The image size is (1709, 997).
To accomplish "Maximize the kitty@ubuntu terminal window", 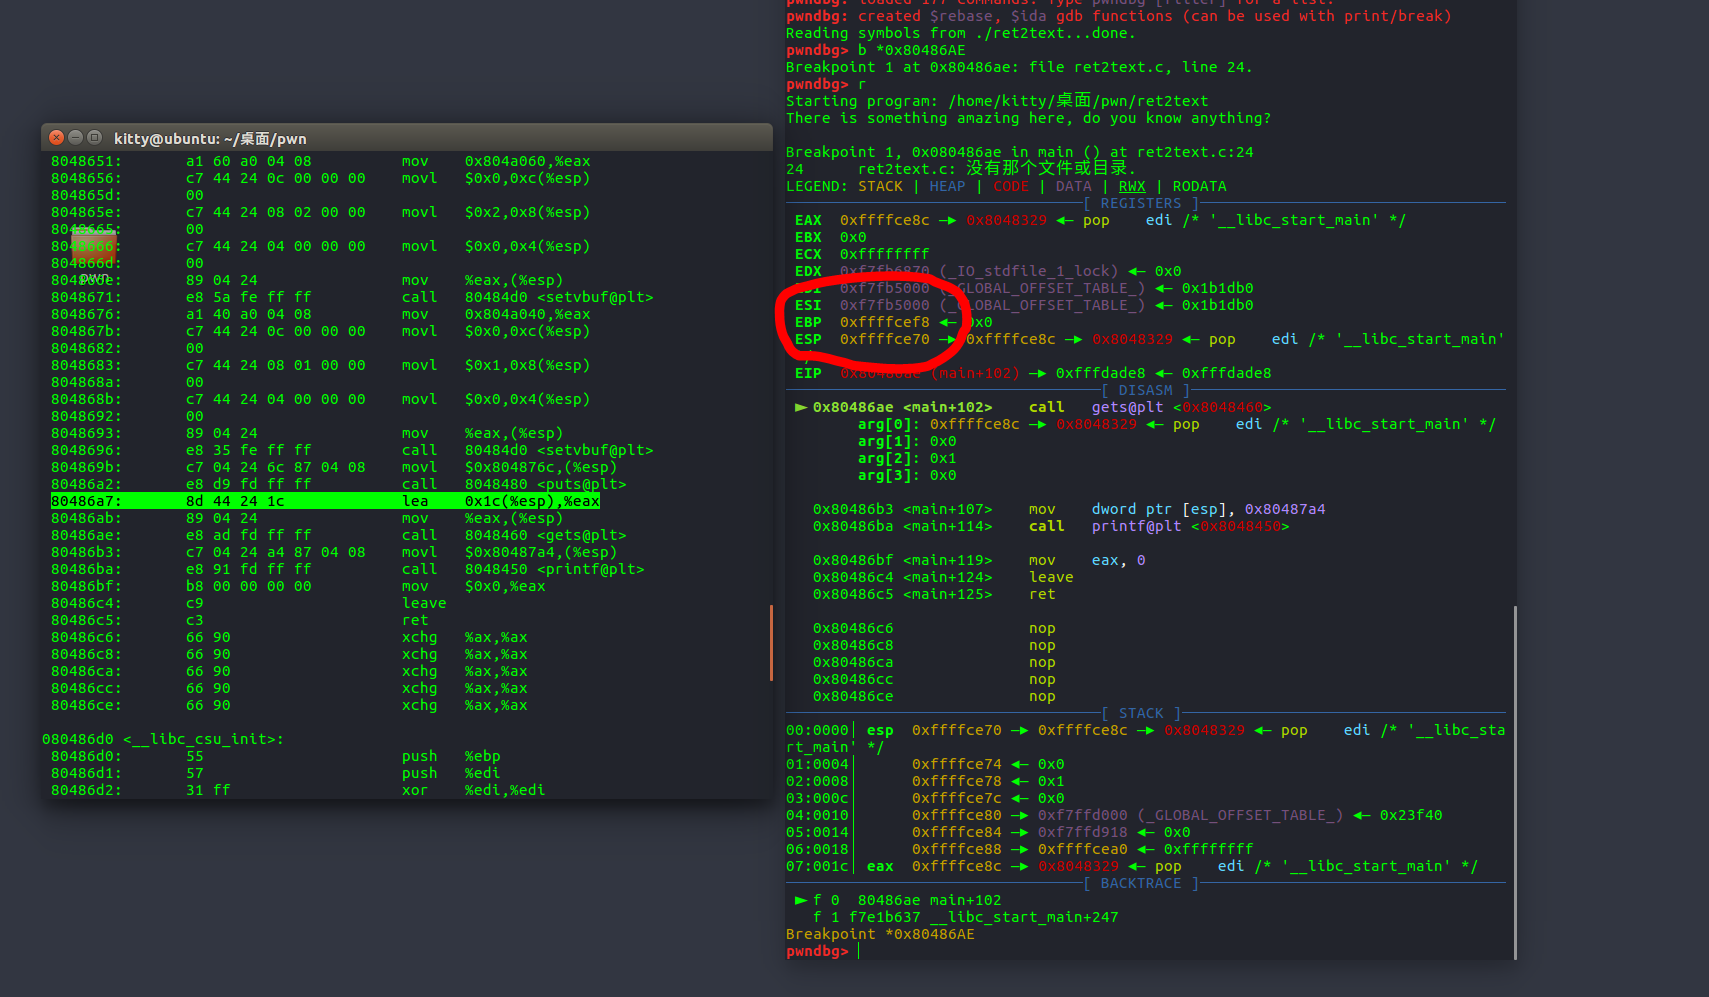I will [95, 138].
